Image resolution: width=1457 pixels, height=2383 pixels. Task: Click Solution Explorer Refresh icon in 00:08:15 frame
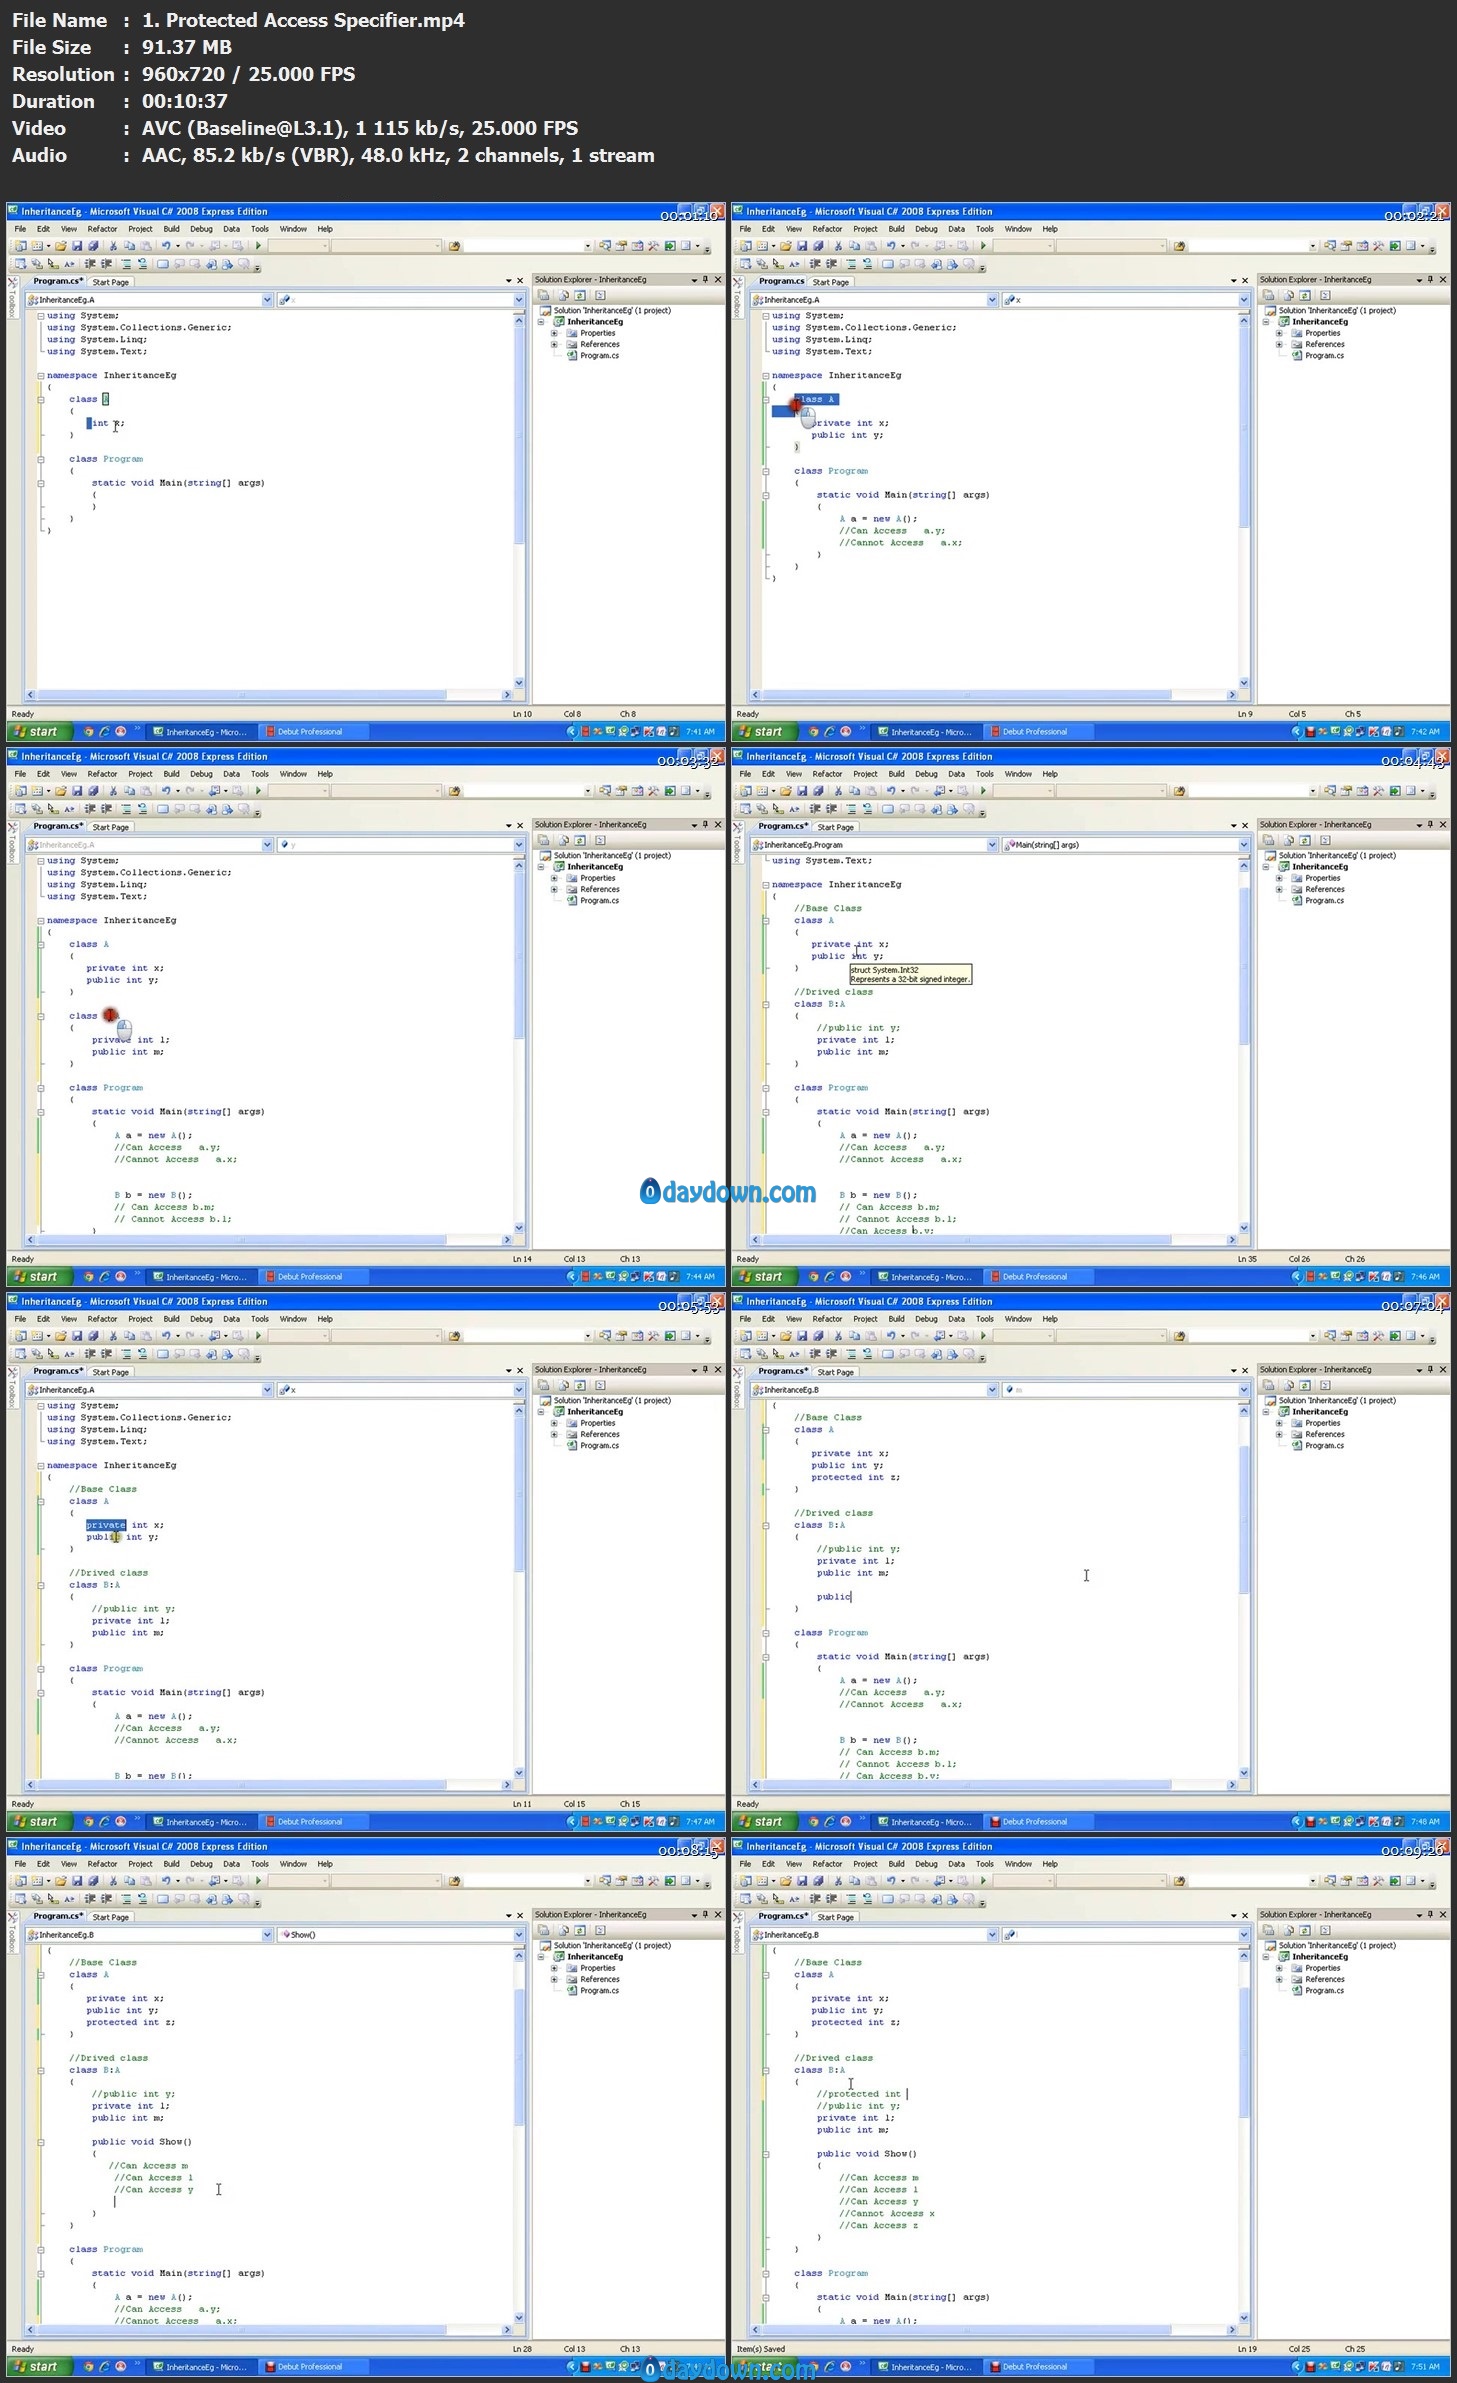(579, 1931)
